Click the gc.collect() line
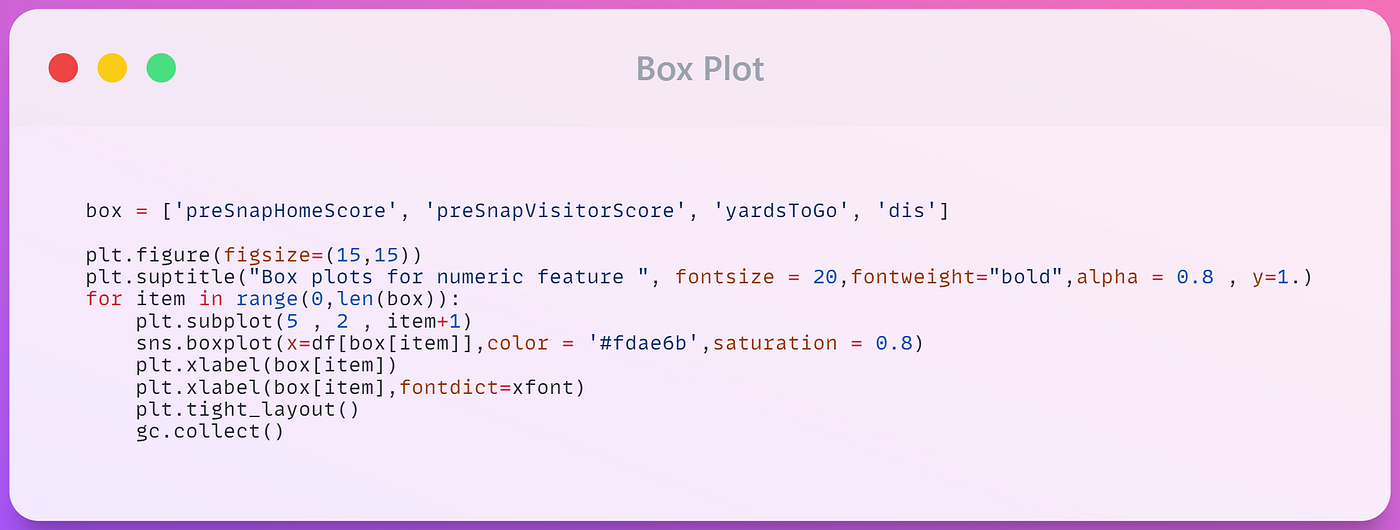This screenshot has width=1400, height=530. [210, 431]
